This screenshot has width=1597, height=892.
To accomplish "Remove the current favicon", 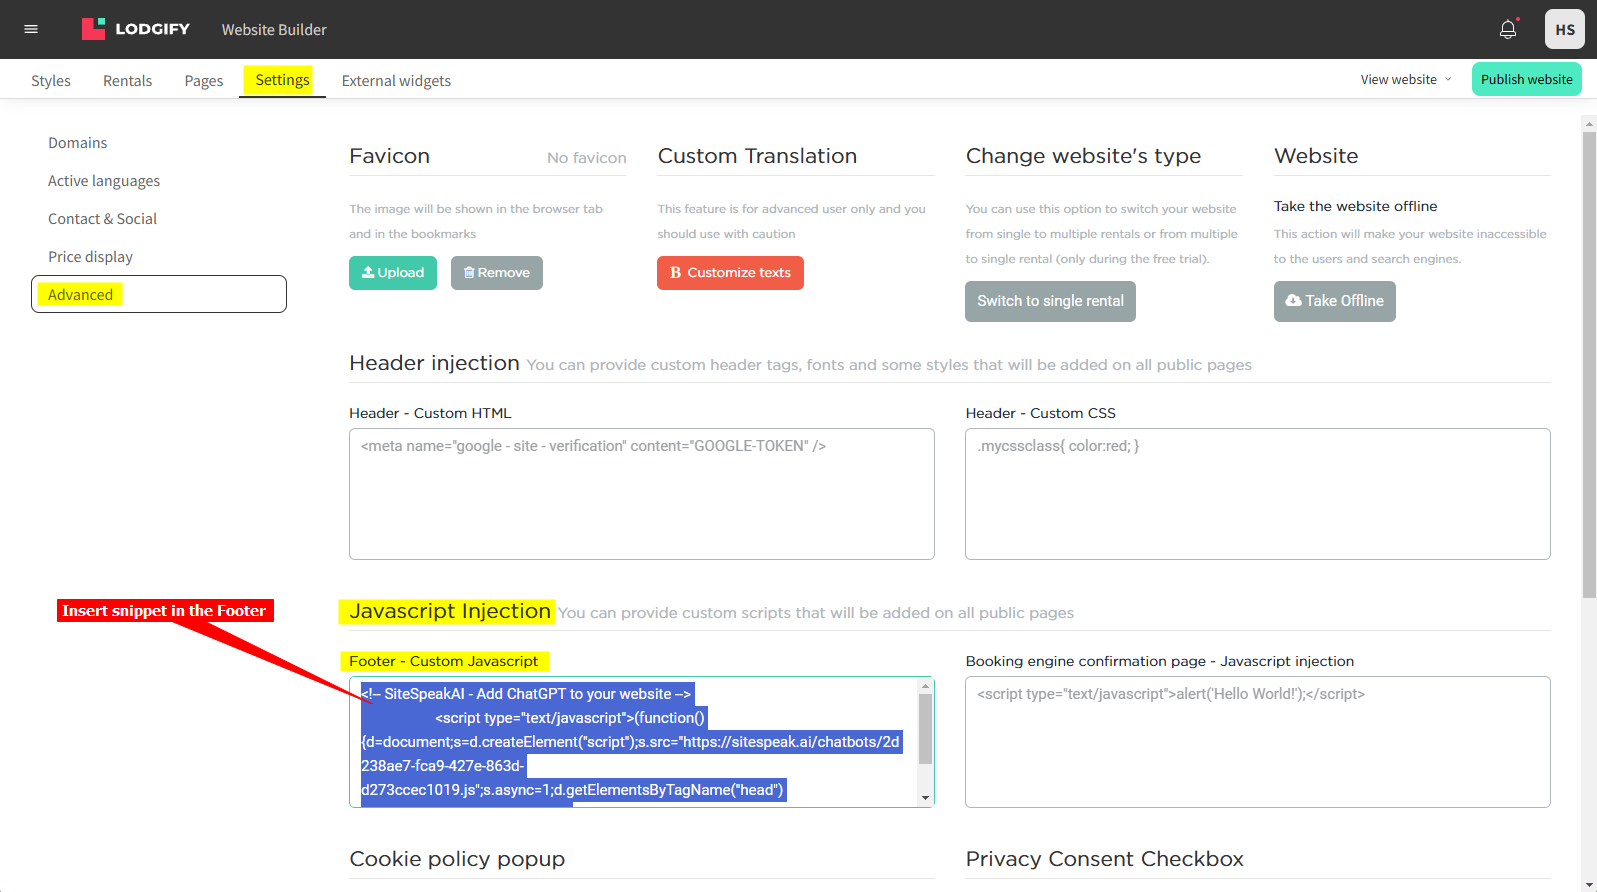I will (x=496, y=273).
